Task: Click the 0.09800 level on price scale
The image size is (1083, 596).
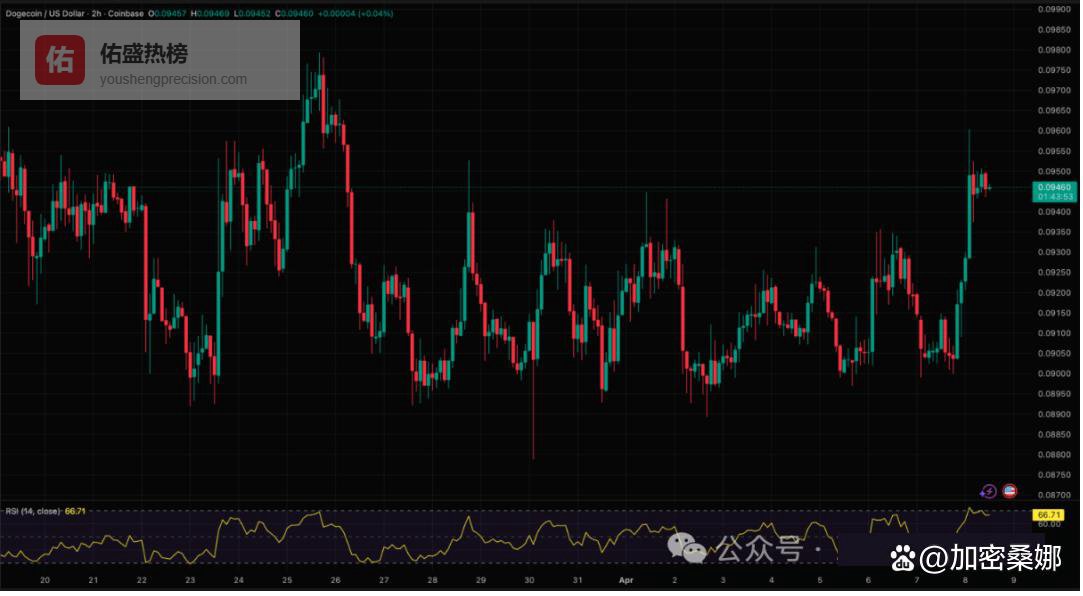Action: tap(1054, 50)
